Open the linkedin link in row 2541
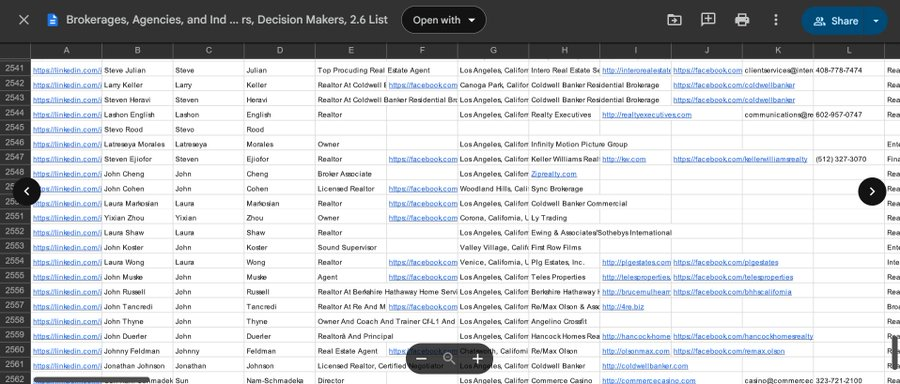This screenshot has width=900, height=384. pos(67,71)
